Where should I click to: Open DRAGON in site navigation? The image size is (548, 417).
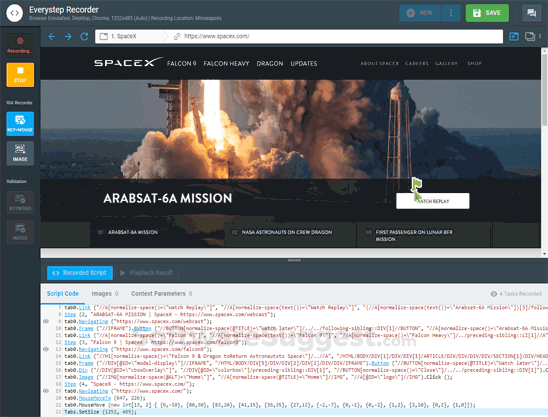point(270,64)
